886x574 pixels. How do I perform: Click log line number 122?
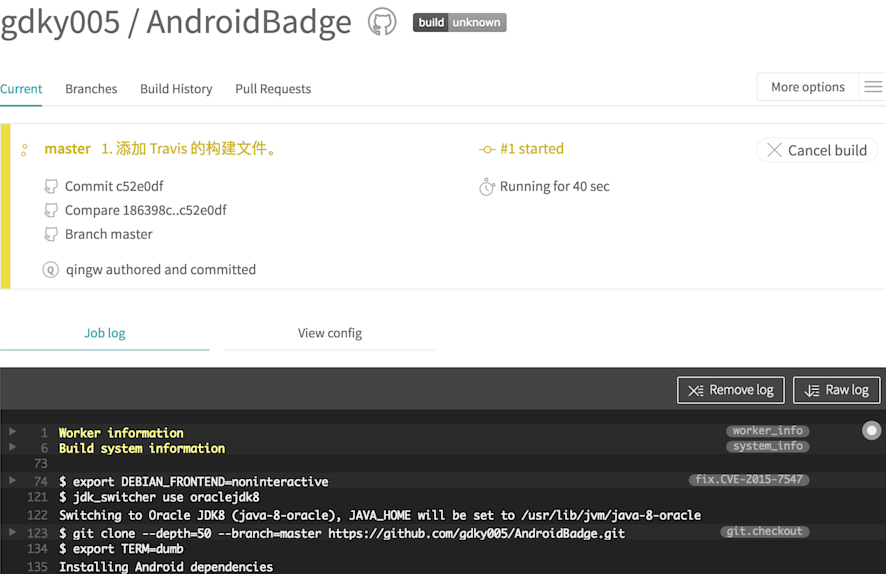[37, 515]
